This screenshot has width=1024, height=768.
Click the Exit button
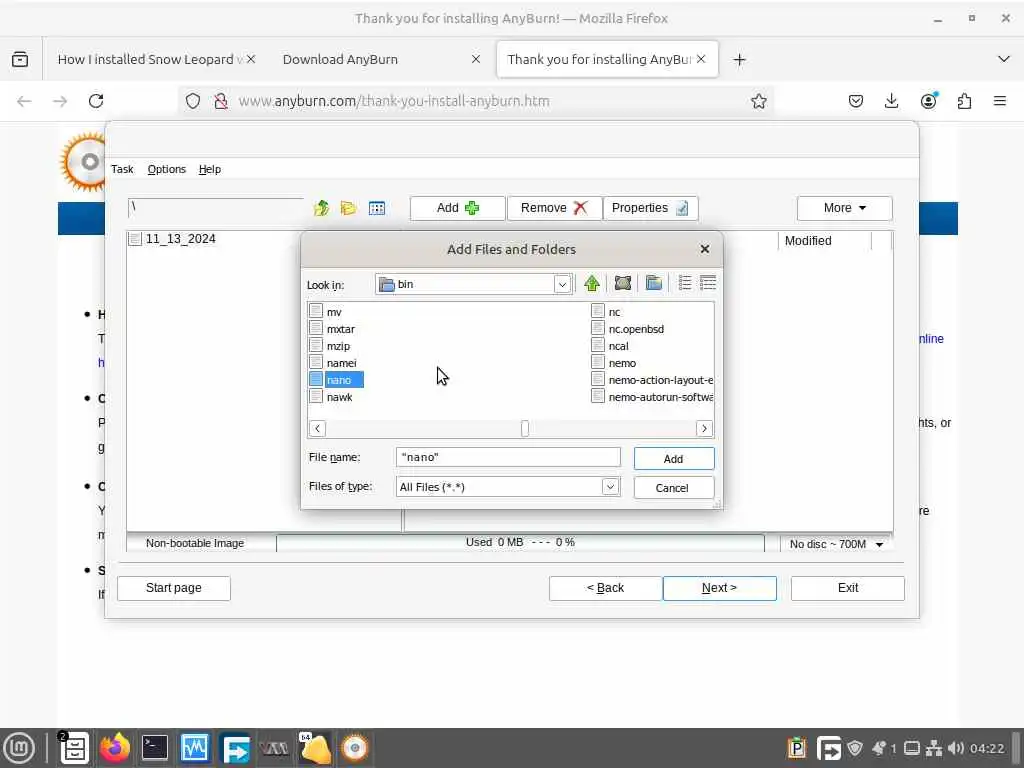point(848,588)
